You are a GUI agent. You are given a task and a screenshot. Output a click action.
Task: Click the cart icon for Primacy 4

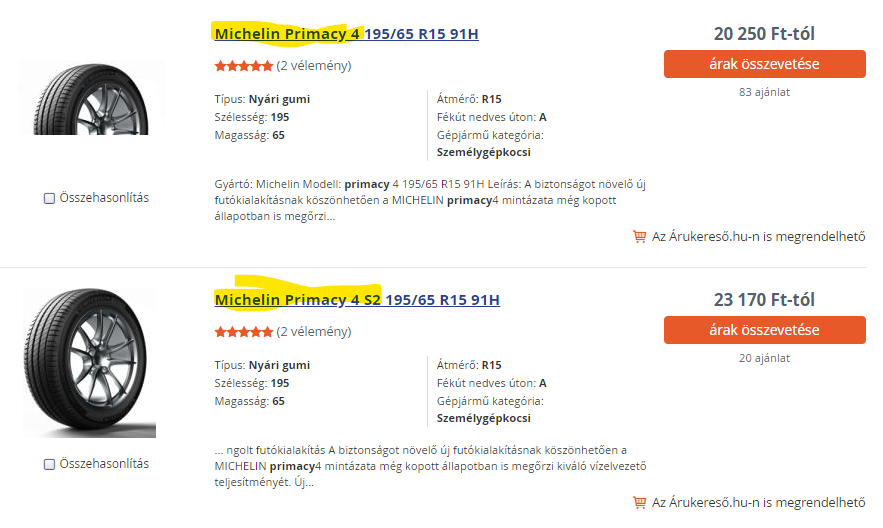point(639,237)
